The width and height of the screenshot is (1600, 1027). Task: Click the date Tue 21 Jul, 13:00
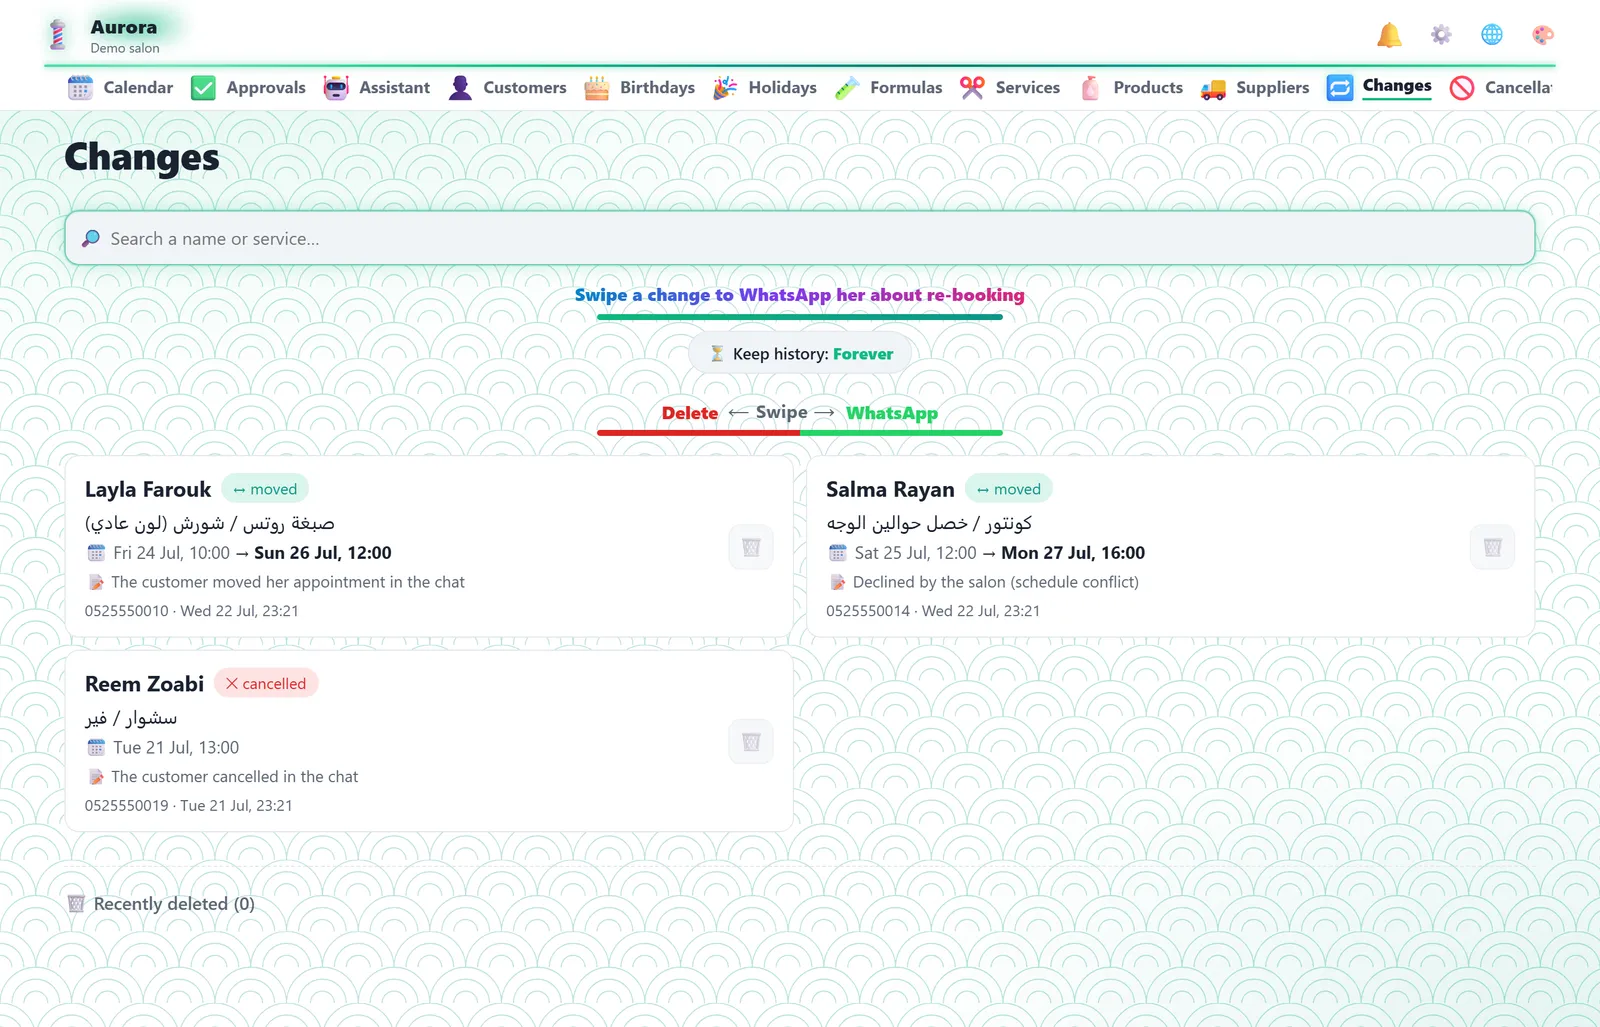point(176,748)
